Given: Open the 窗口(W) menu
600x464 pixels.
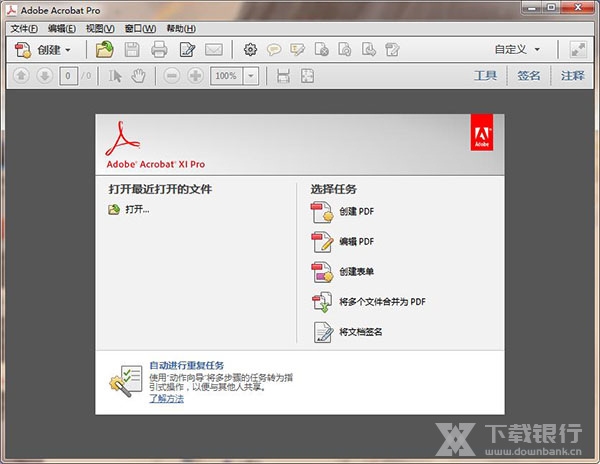Looking at the screenshot, I should coord(140,29).
